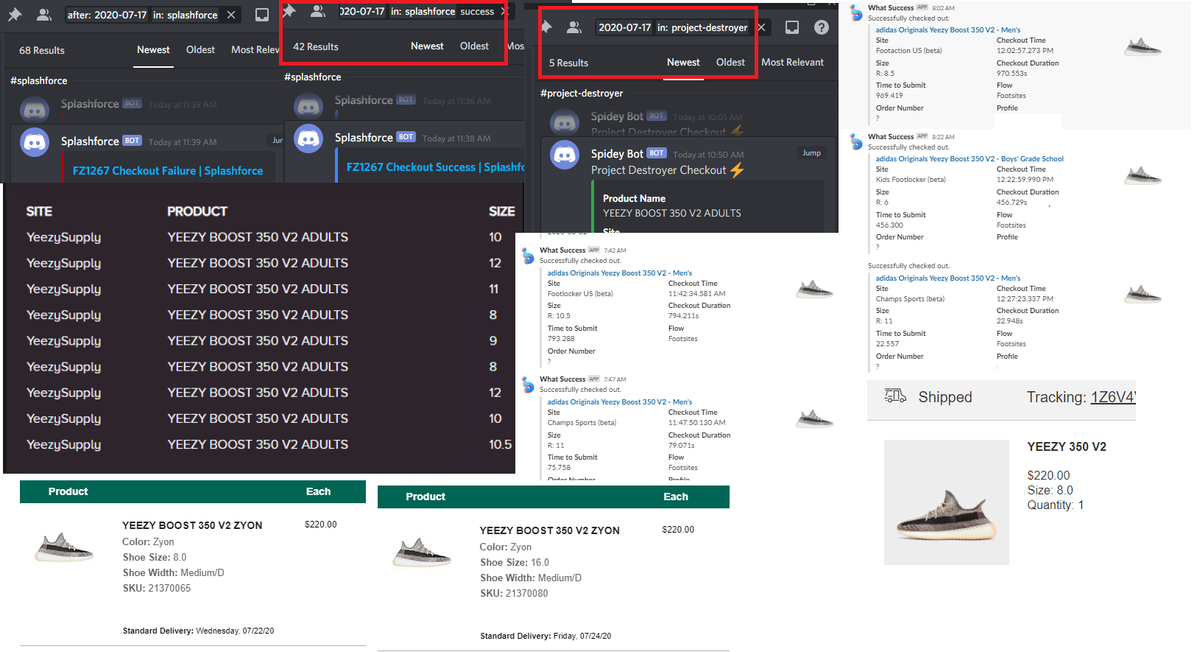Open inbox icon in project-destroyer panel
The height and width of the screenshot is (652, 1200).
click(x=792, y=28)
